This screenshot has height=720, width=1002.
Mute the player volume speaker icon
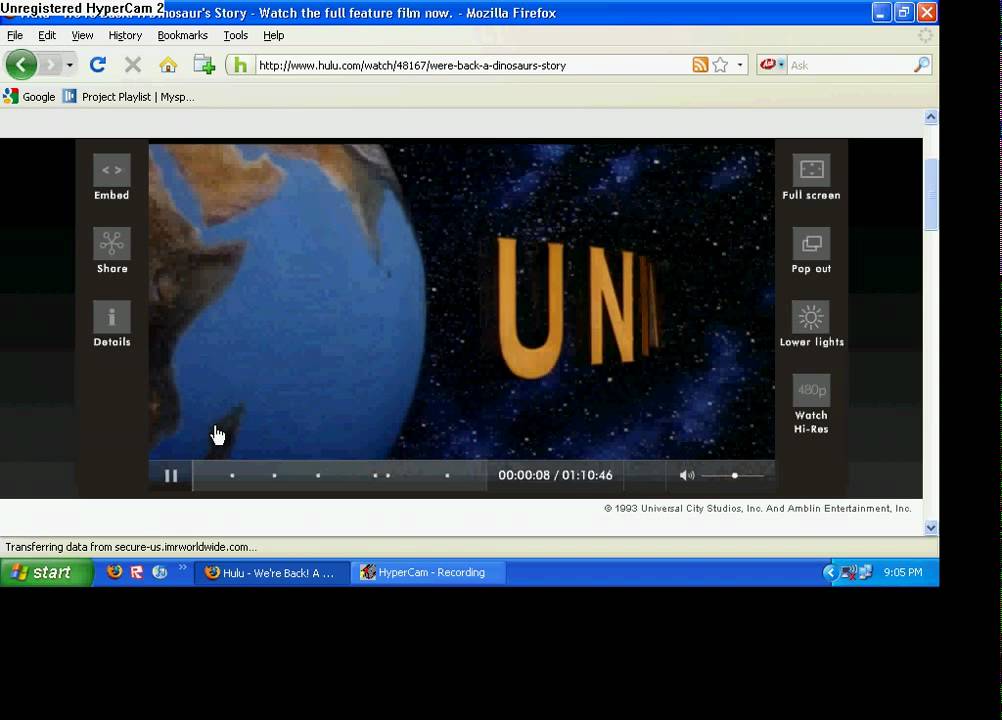(x=686, y=475)
